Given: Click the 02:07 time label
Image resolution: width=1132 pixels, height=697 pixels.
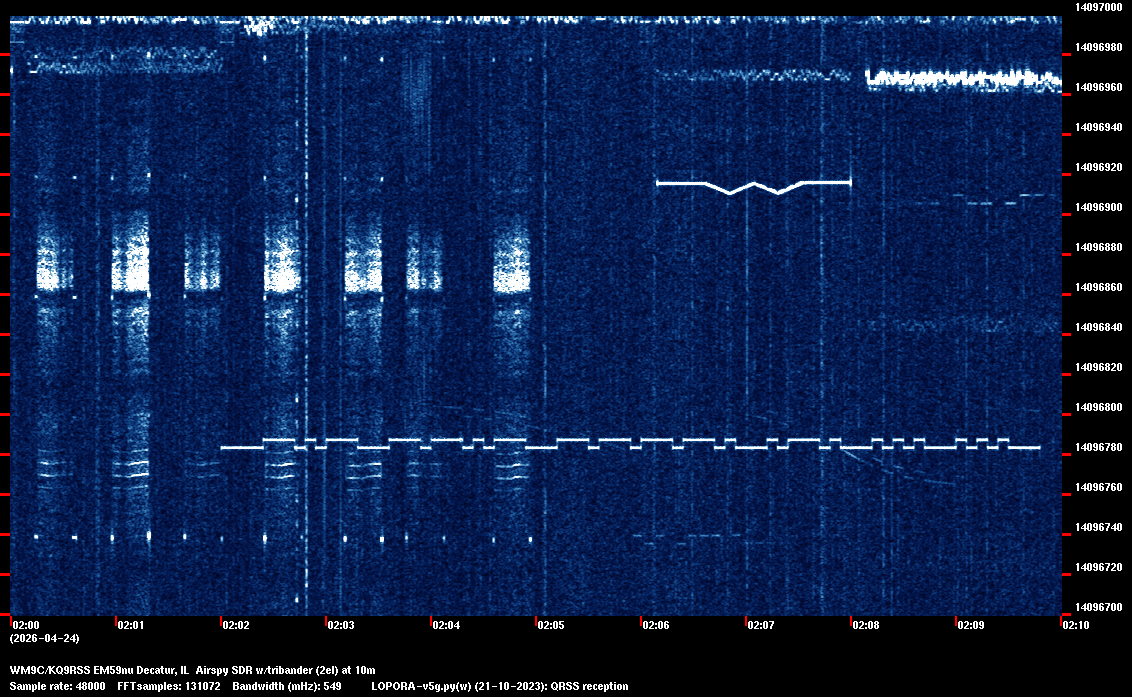Looking at the screenshot, I should [x=761, y=625].
